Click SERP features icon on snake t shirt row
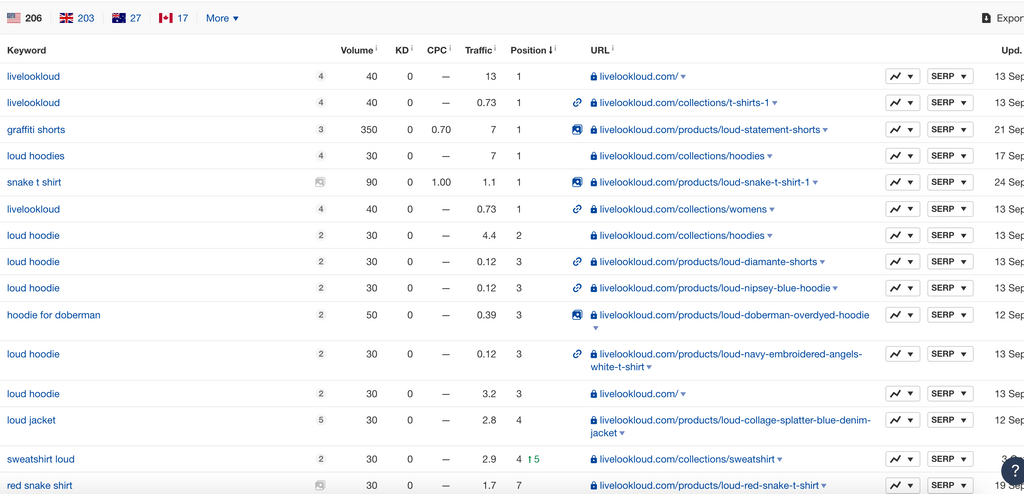This screenshot has width=1024, height=494. point(320,182)
